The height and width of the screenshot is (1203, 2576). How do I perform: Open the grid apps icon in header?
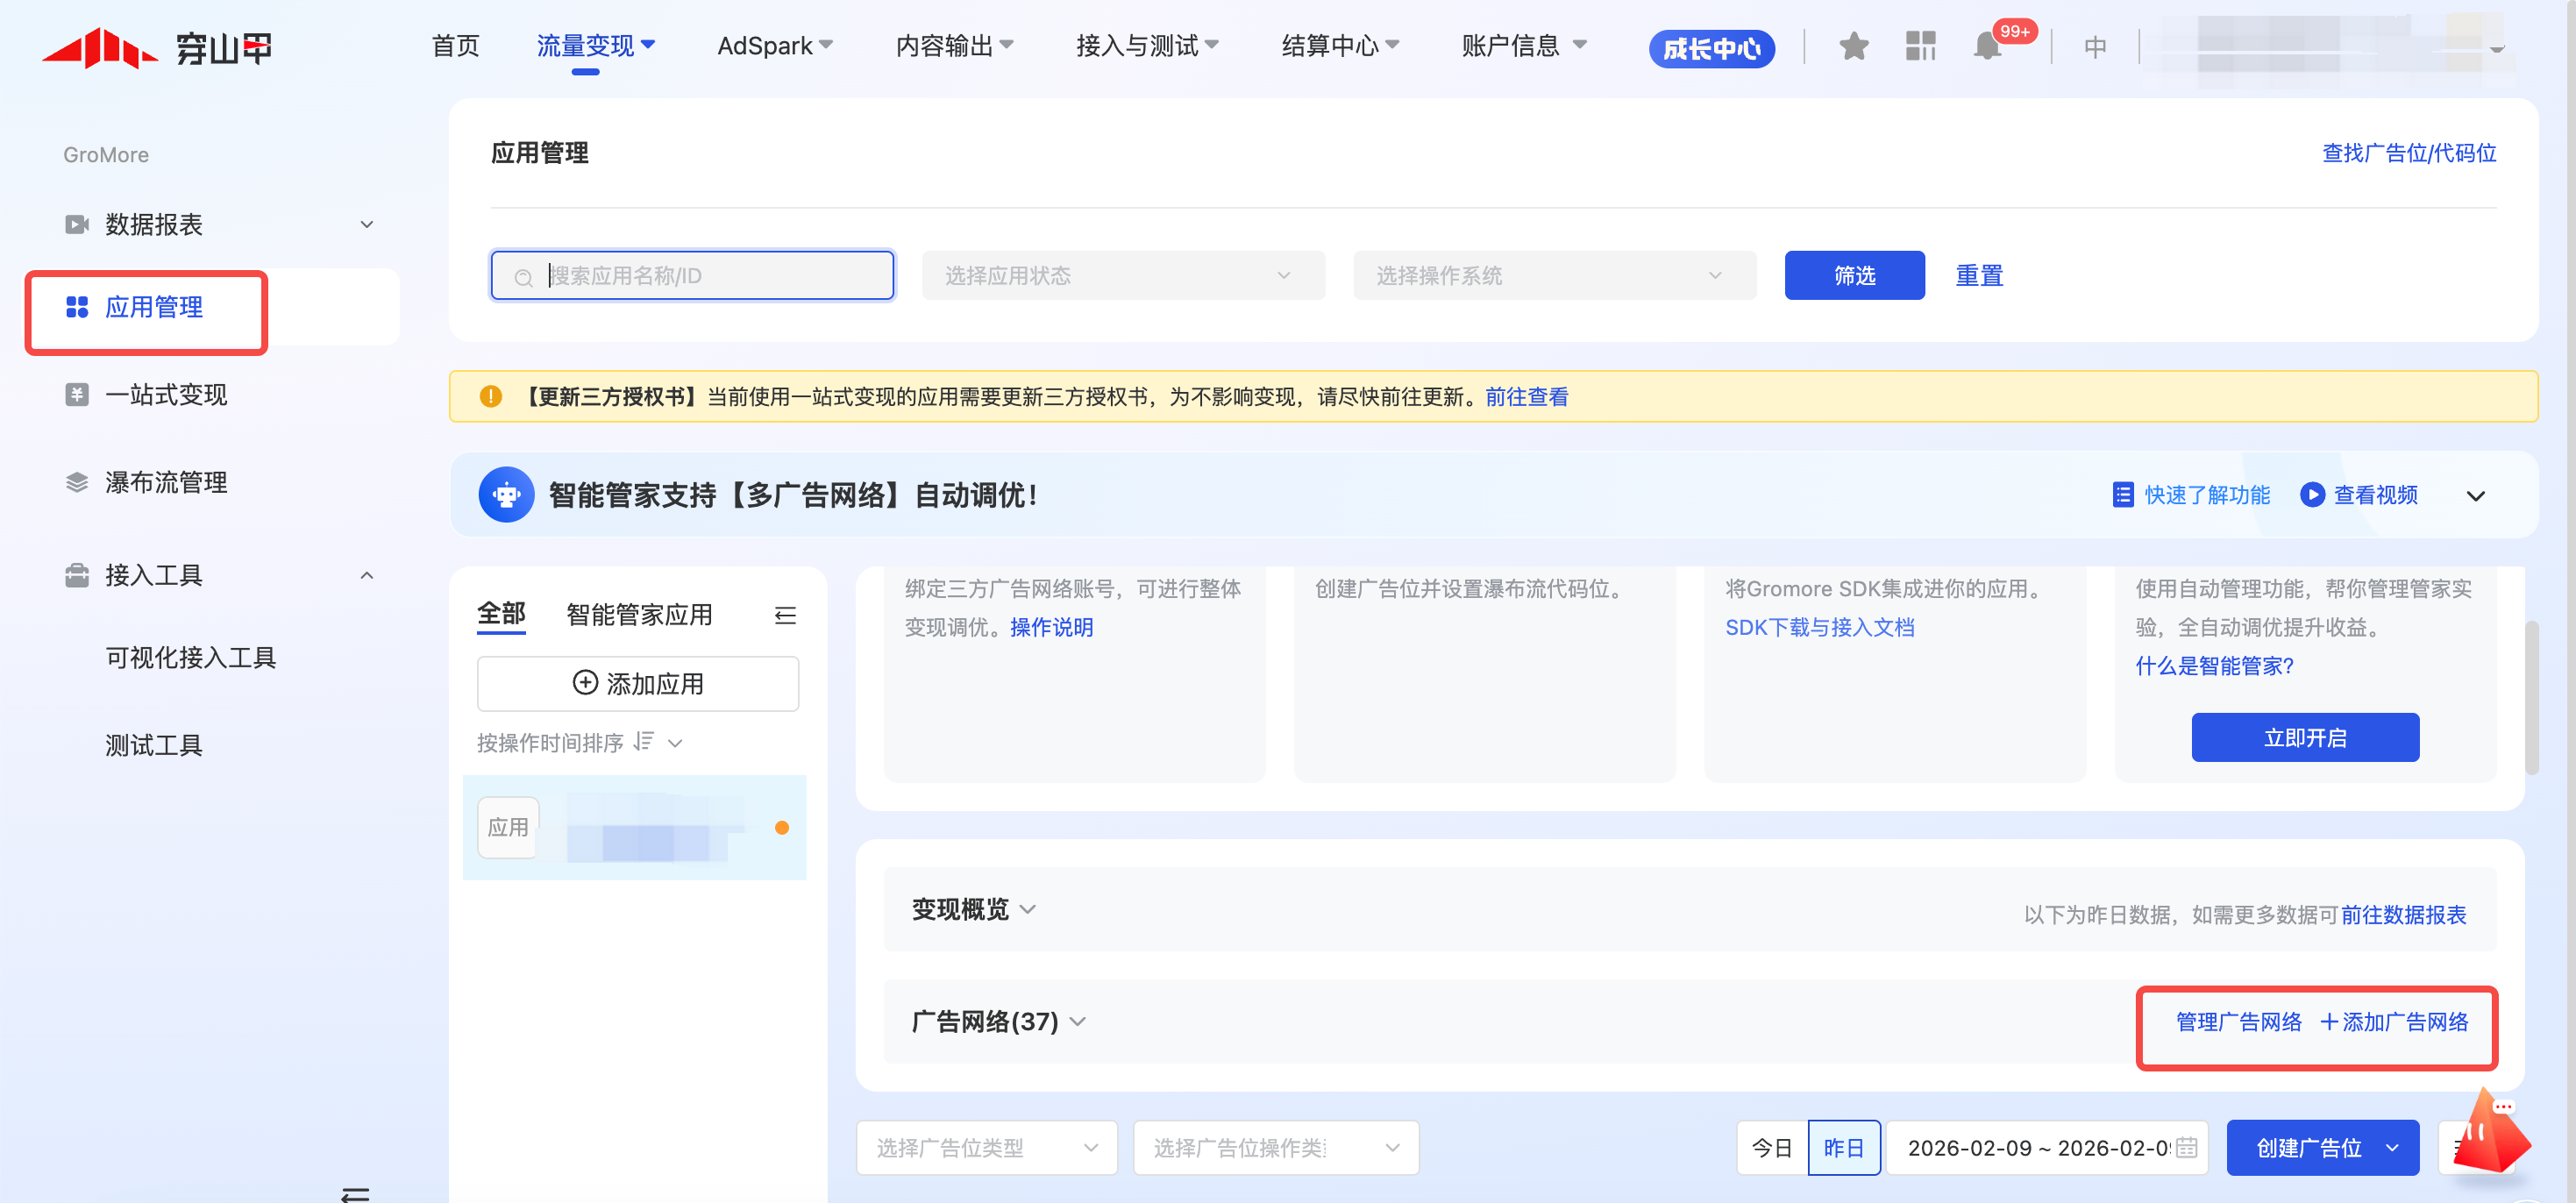coord(1920,46)
